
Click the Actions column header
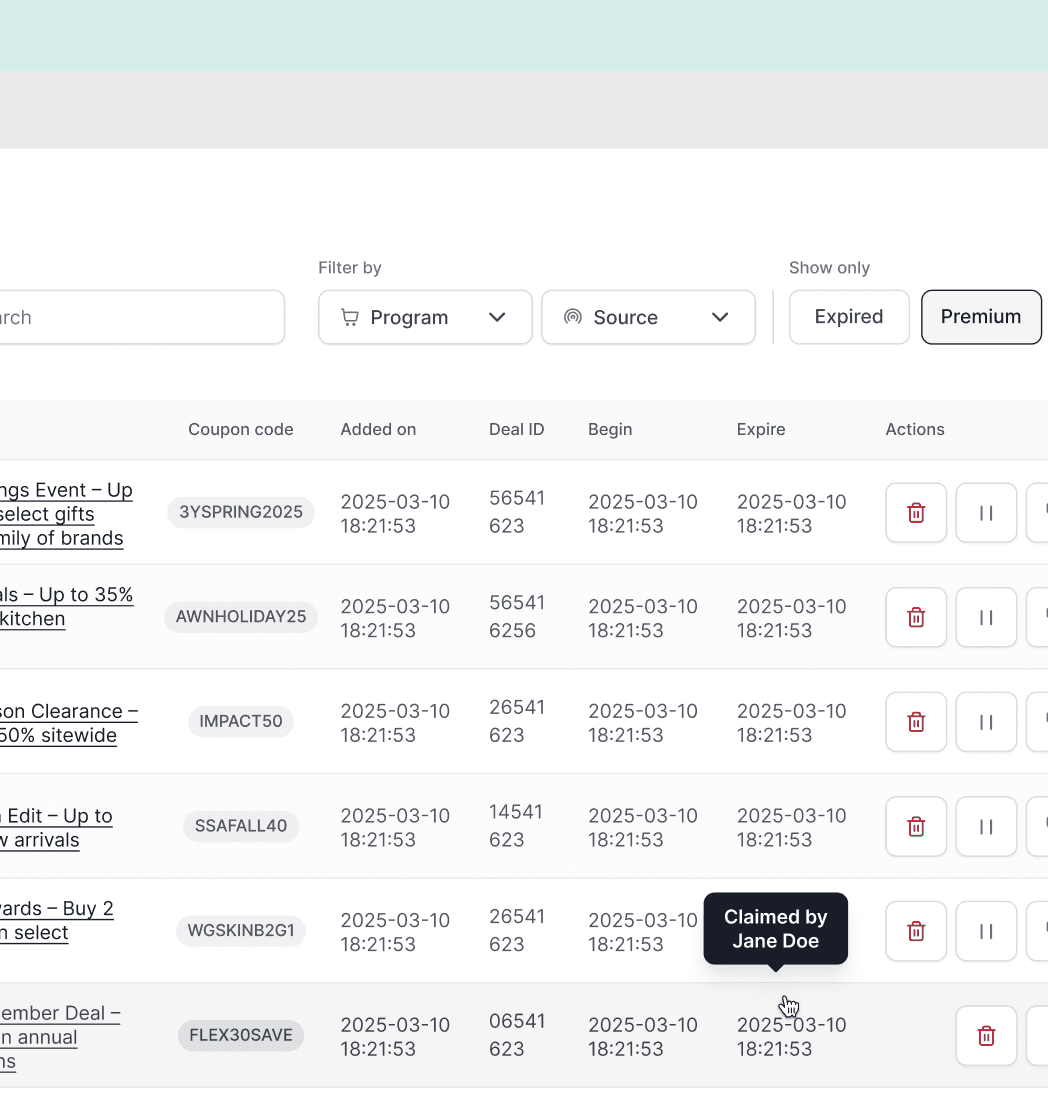(914, 429)
